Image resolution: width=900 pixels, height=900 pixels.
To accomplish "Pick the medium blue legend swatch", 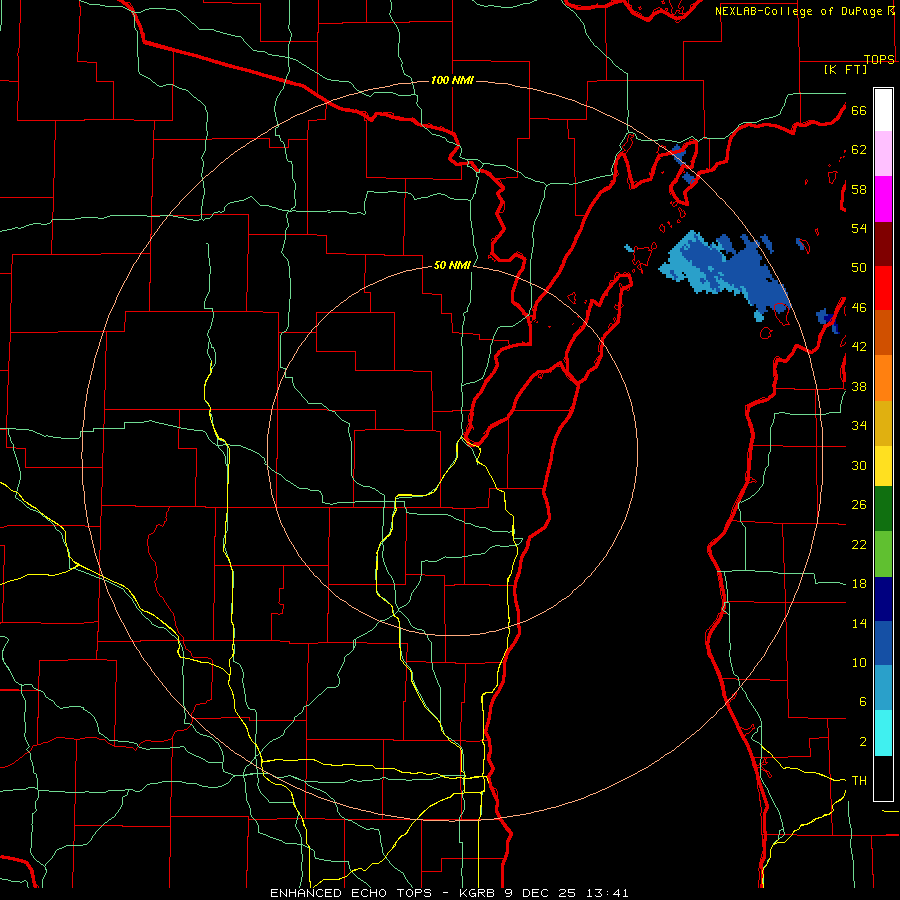I will (883, 643).
